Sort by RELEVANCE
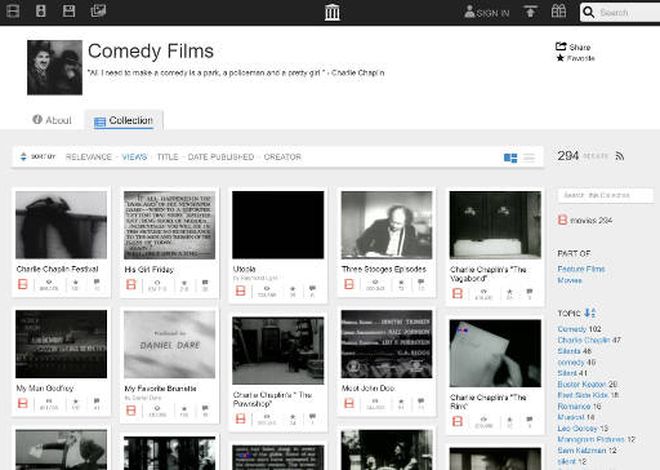This screenshot has height=470, width=660. click(x=88, y=157)
